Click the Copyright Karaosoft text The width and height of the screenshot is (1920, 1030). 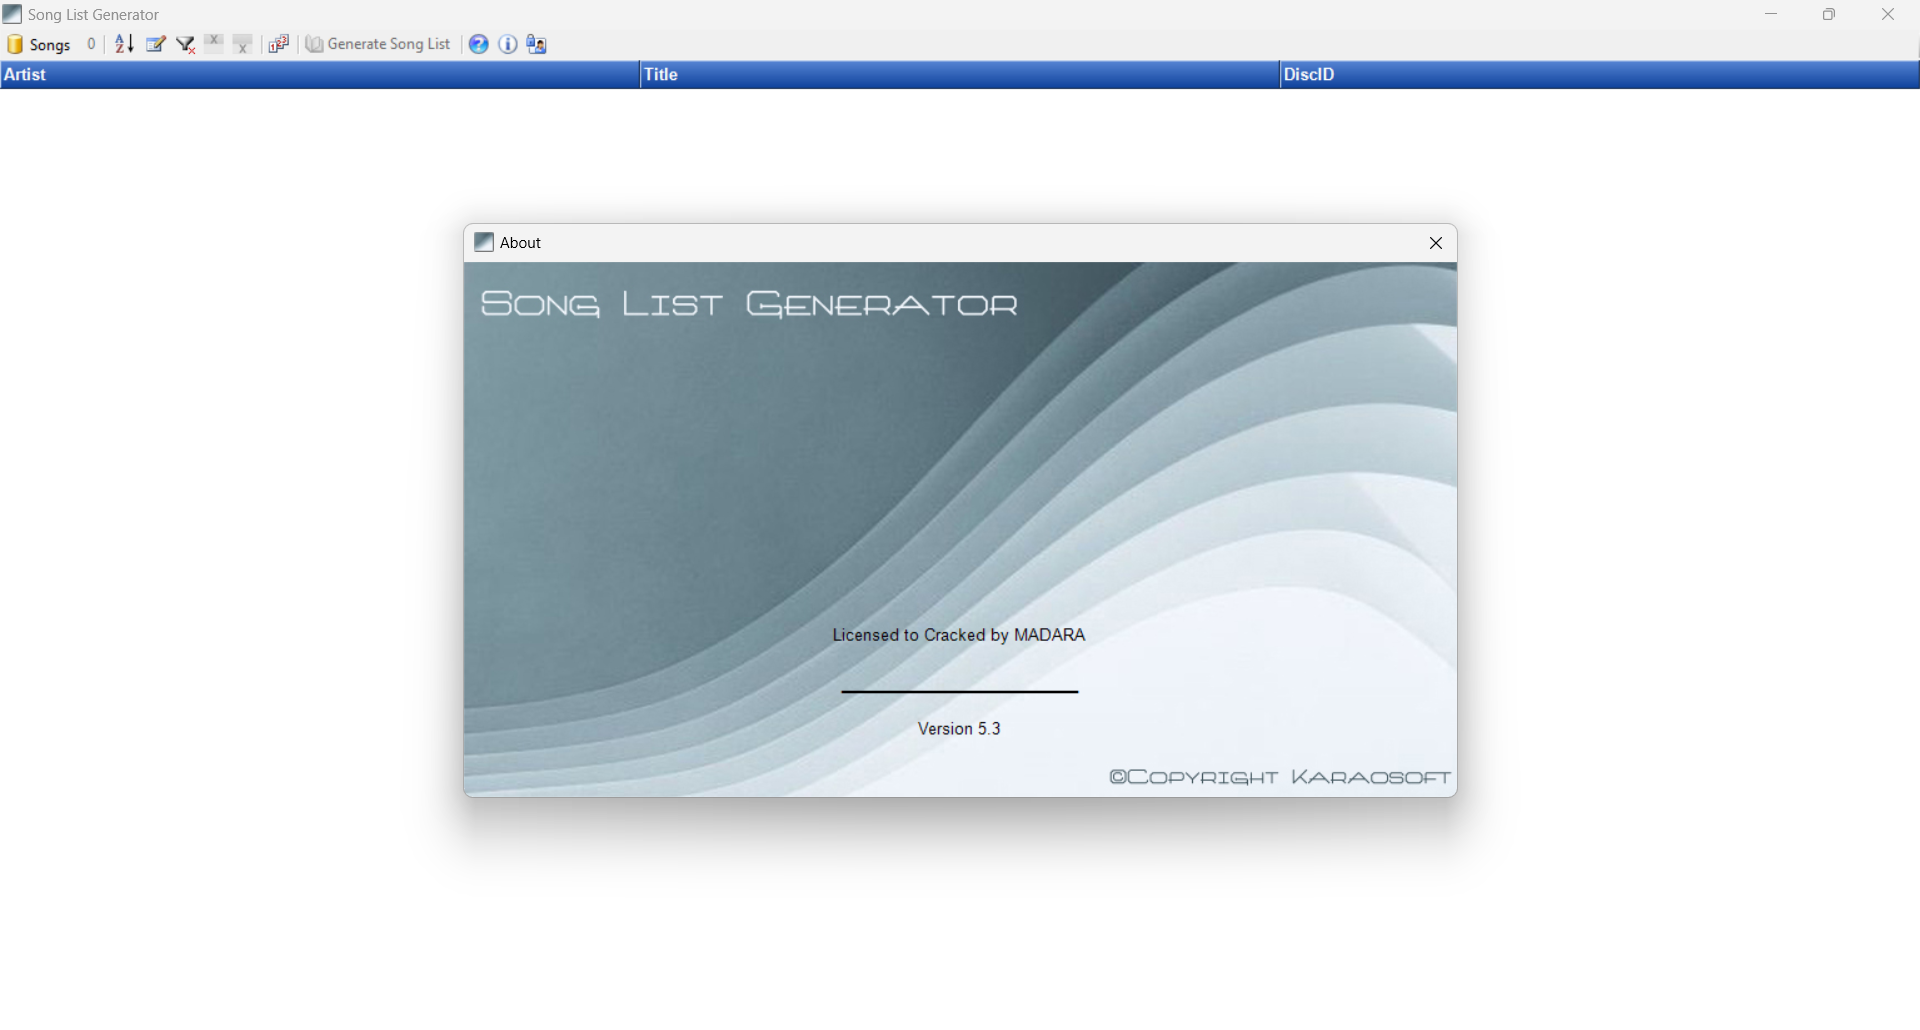(1280, 777)
